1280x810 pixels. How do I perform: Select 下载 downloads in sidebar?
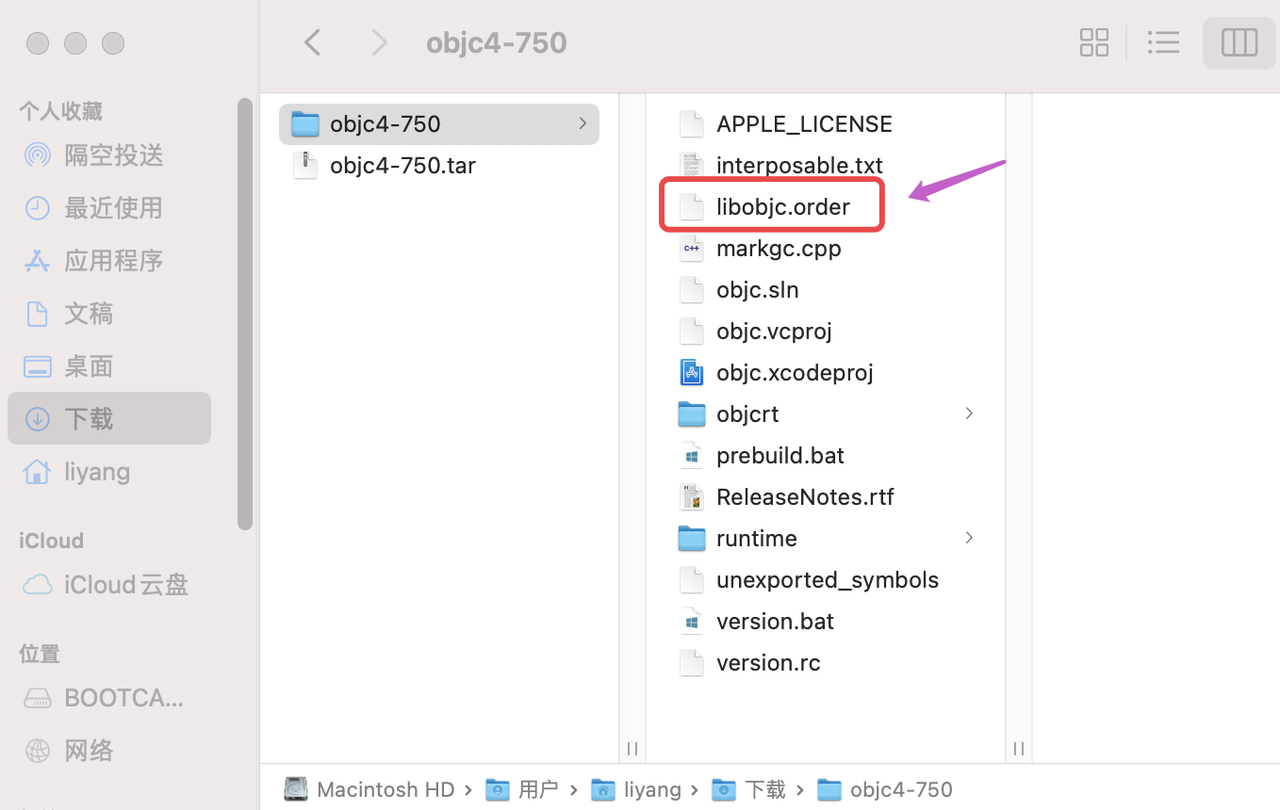click(x=109, y=418)
